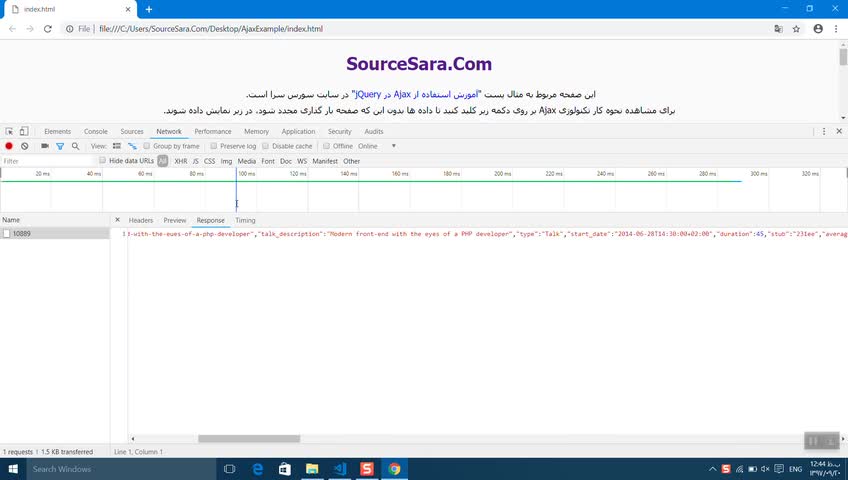The width and height of the screenshot is (848, 480).
Task: Open the Headers tab of the request
Action: [x=141, y=220]
